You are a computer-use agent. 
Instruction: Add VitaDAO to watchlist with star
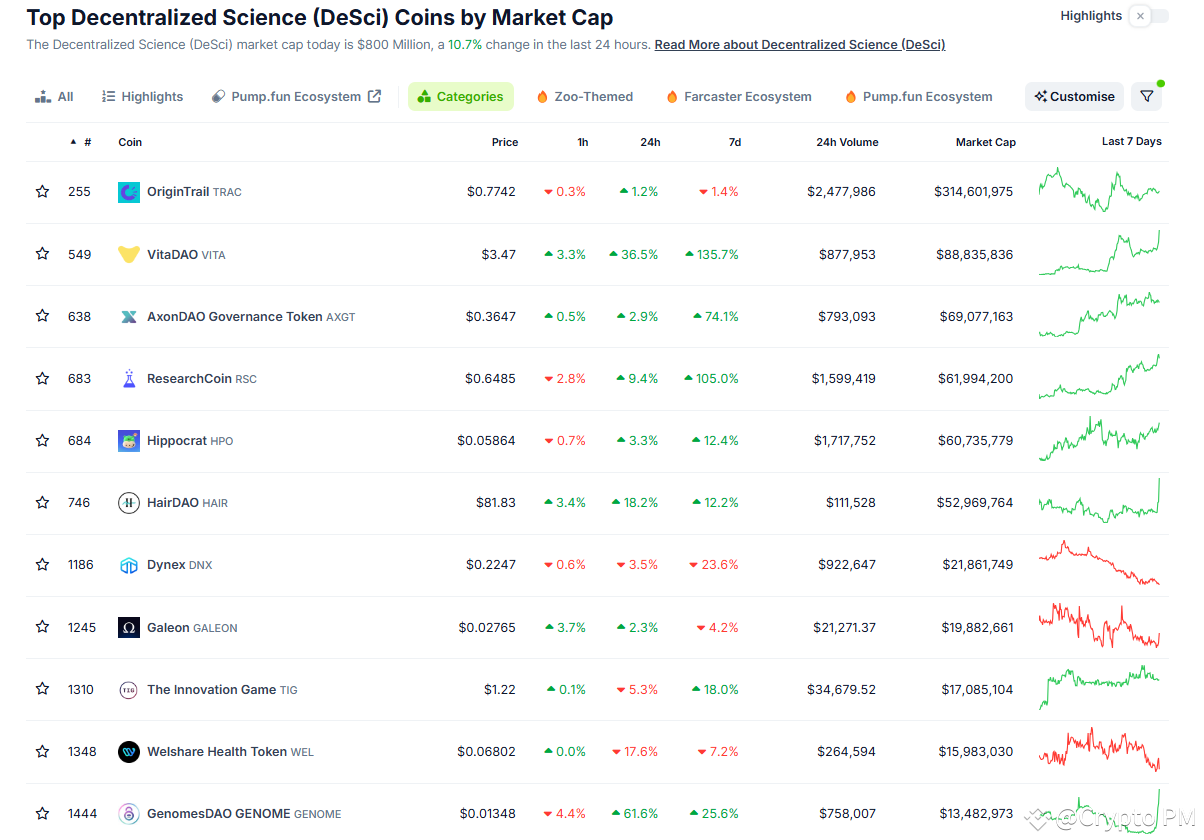42,254
